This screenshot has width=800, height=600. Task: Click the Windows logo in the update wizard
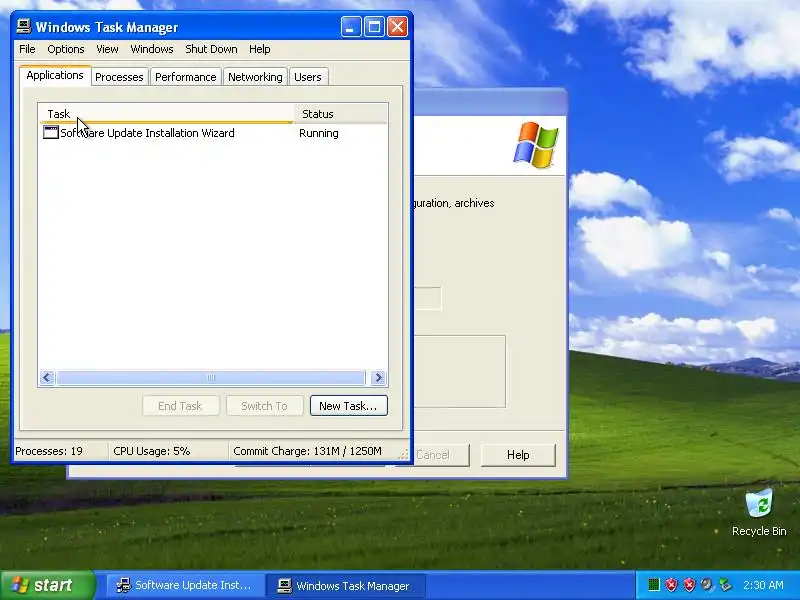536,145
